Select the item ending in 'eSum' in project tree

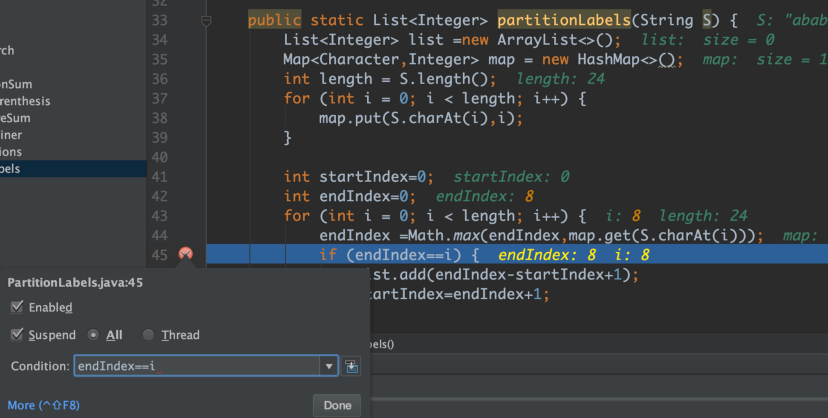[x=17, y=118]
